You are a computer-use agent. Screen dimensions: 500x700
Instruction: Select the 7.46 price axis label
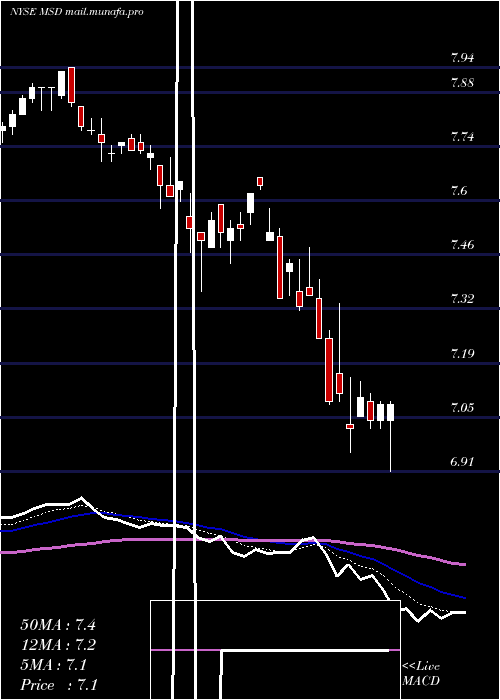click(462, 244)
